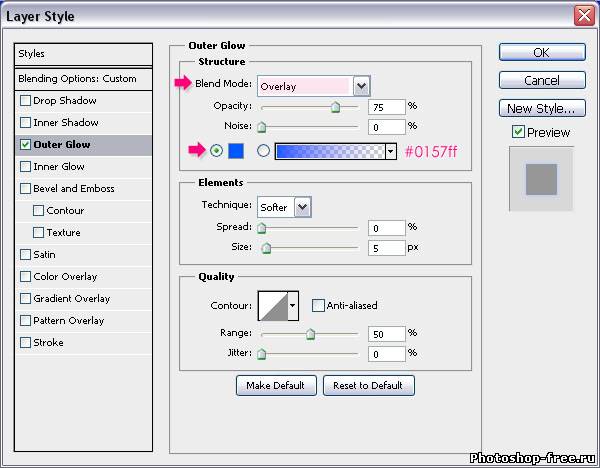Click the Make Default button

tap(276, 385)
